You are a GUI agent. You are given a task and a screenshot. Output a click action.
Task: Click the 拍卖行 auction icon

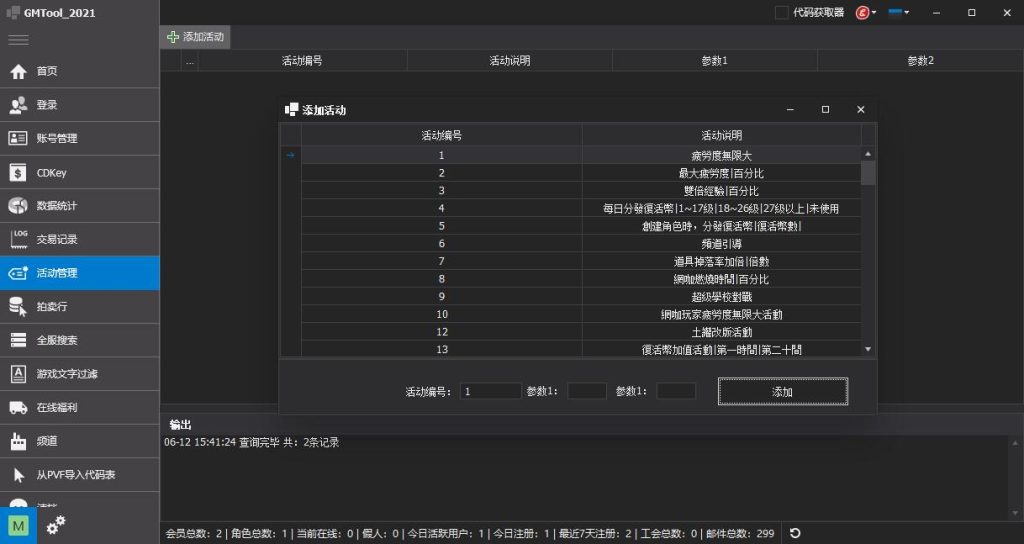(x=18, y=306)
